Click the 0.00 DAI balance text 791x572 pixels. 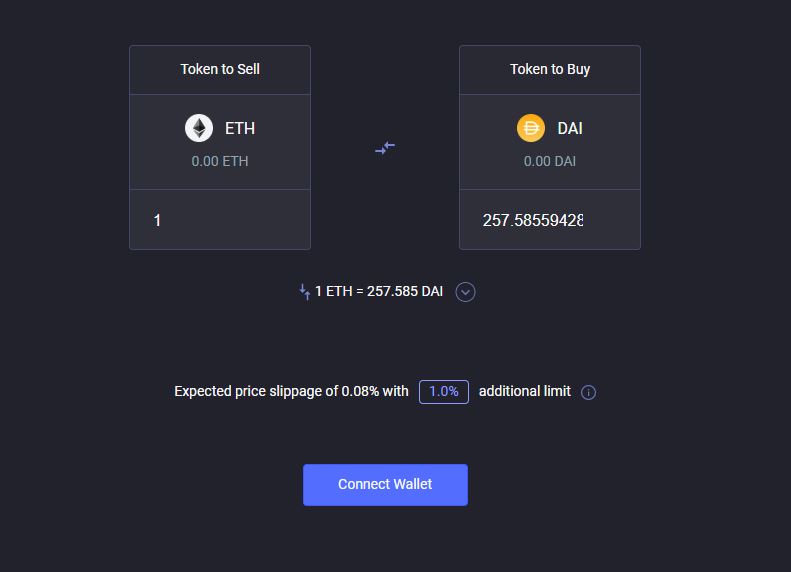pos(550,161)
